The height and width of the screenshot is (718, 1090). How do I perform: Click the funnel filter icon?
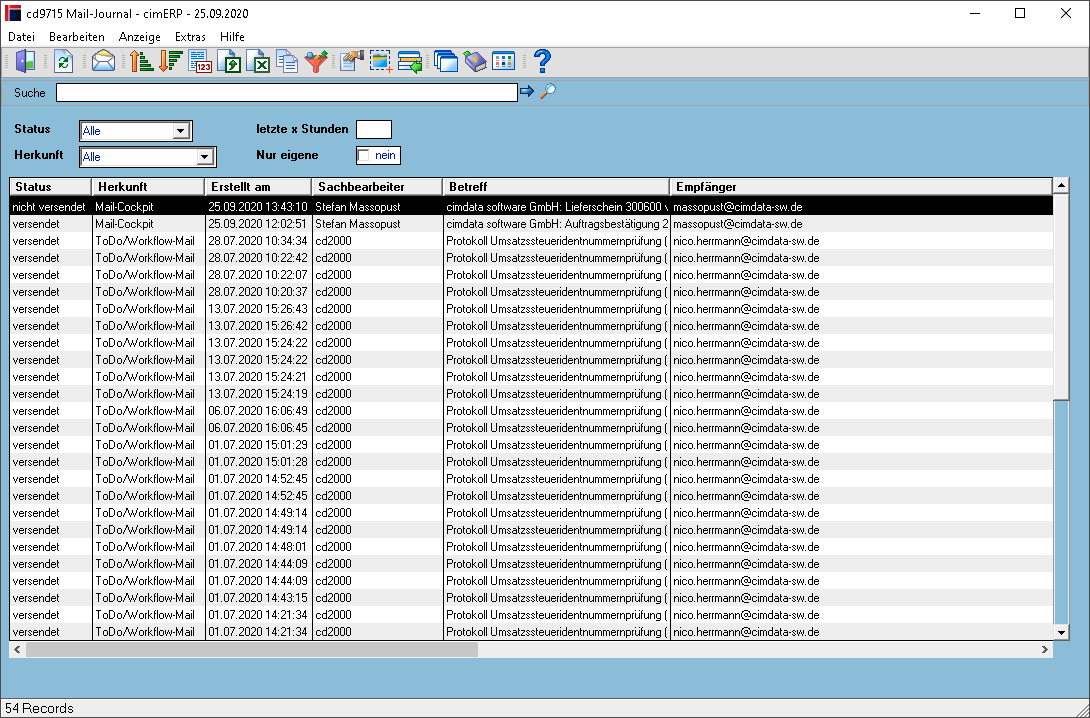click(x=316, y=62)
